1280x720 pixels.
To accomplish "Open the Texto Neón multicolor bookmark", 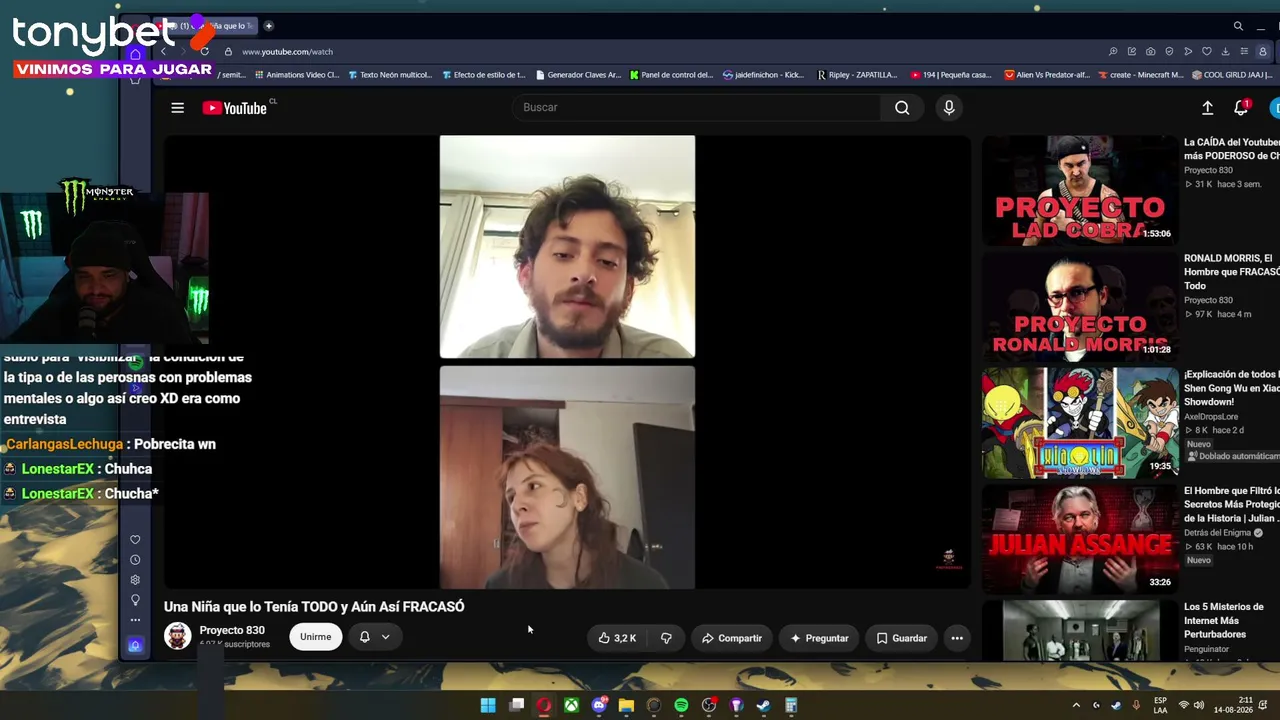I will [x=390, y=75].
